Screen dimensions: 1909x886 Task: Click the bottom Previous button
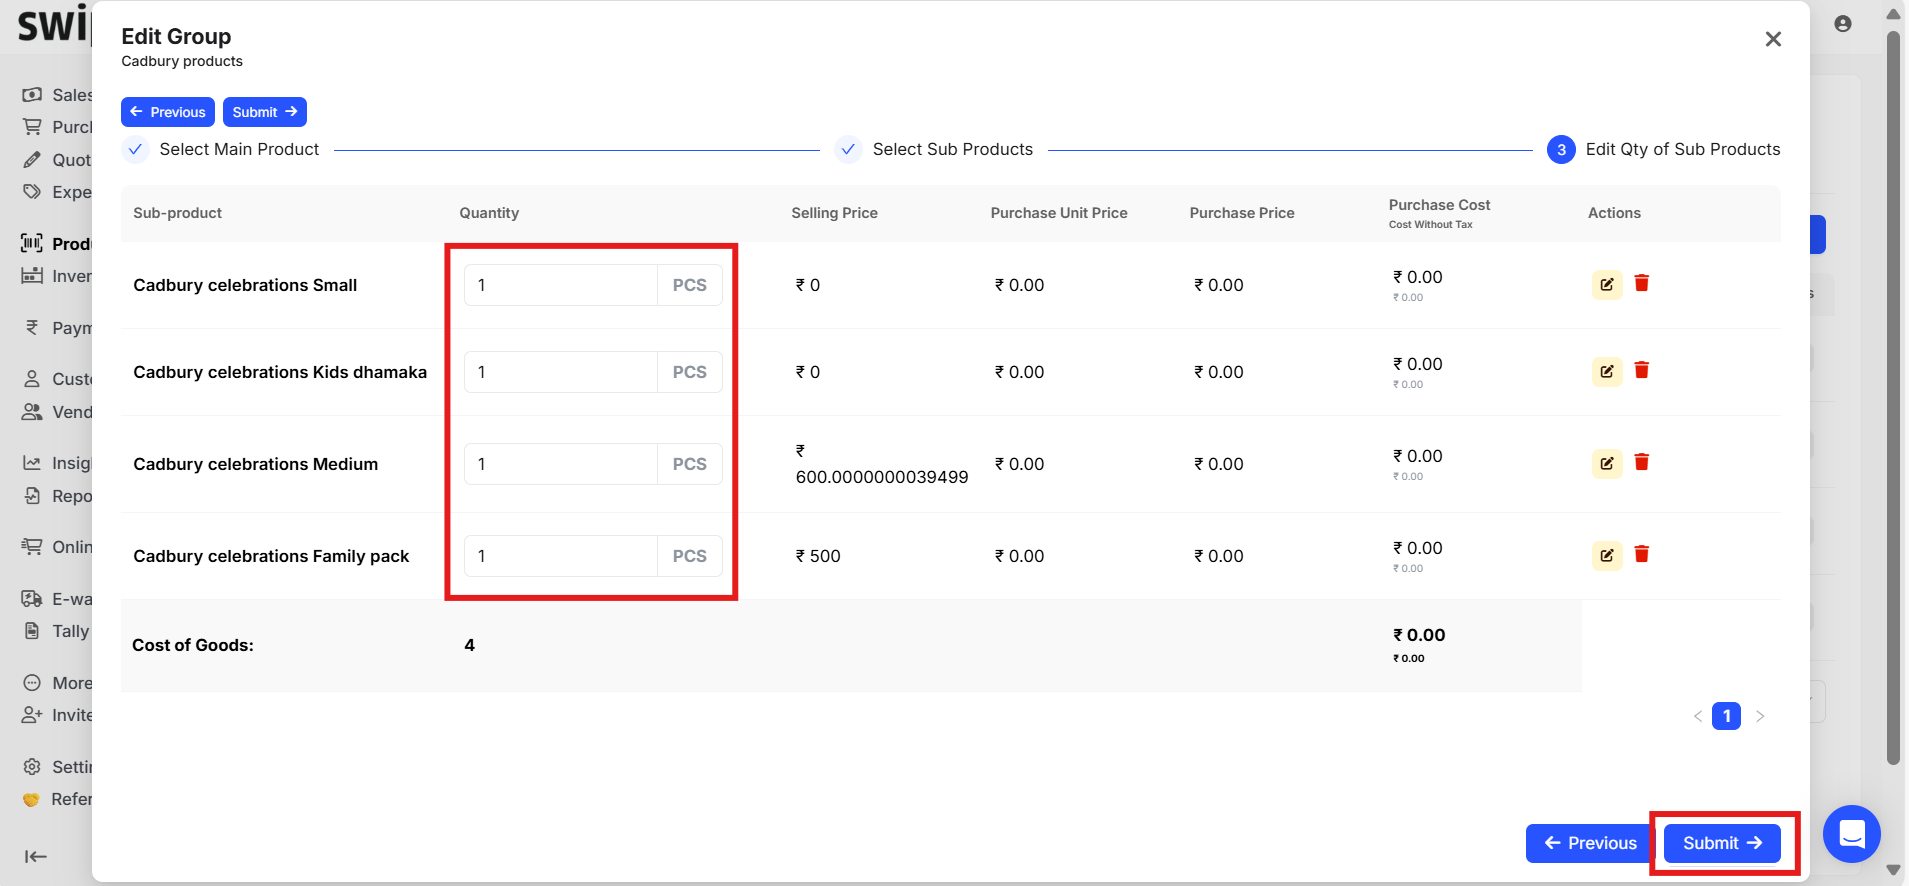[1591, 843]
